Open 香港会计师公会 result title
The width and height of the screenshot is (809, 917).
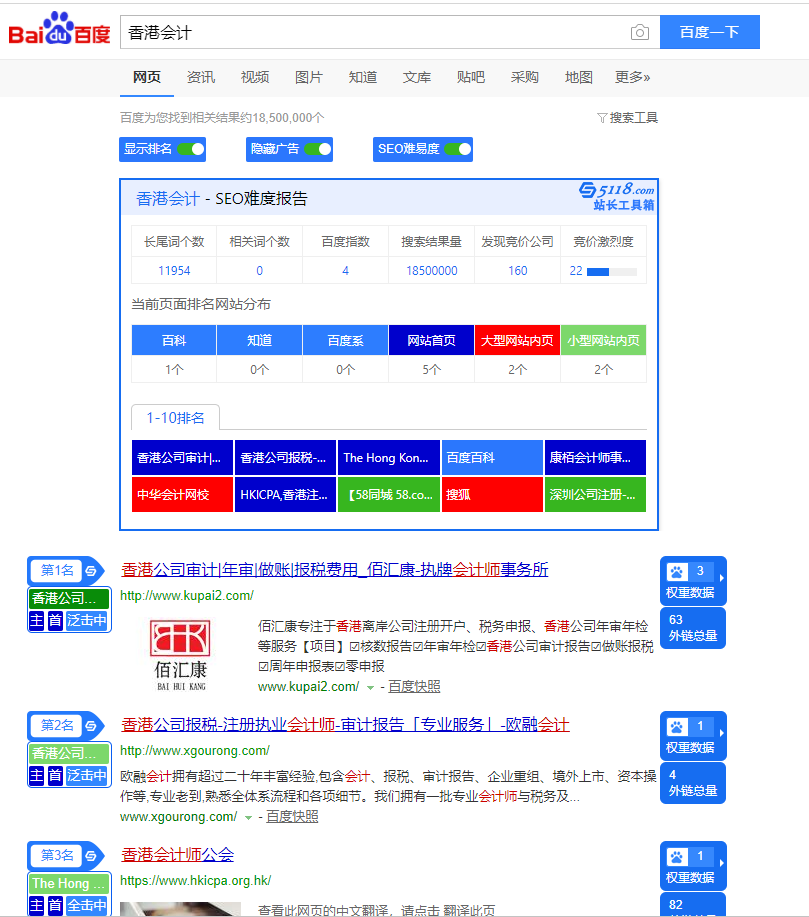click(x=177, y=855)
